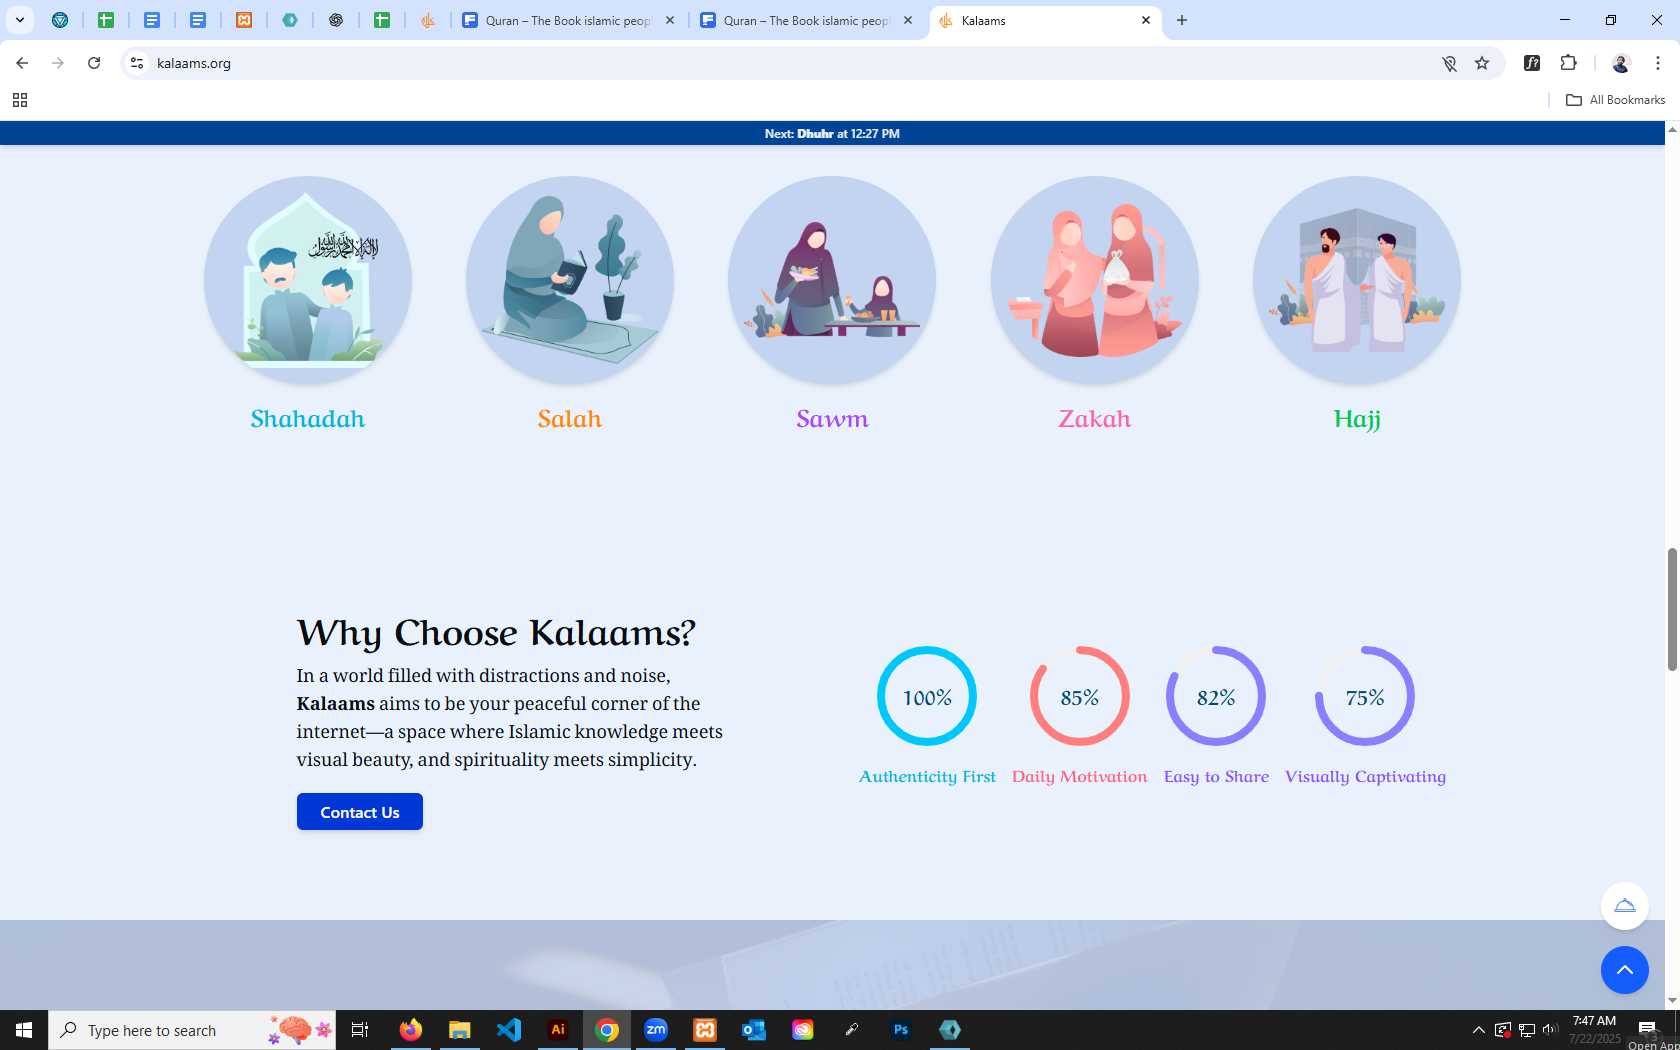Click the crossed-out icon next to the bookmark star
The width and height of the screenshot is (1680, 1050).
(1449, 63)
